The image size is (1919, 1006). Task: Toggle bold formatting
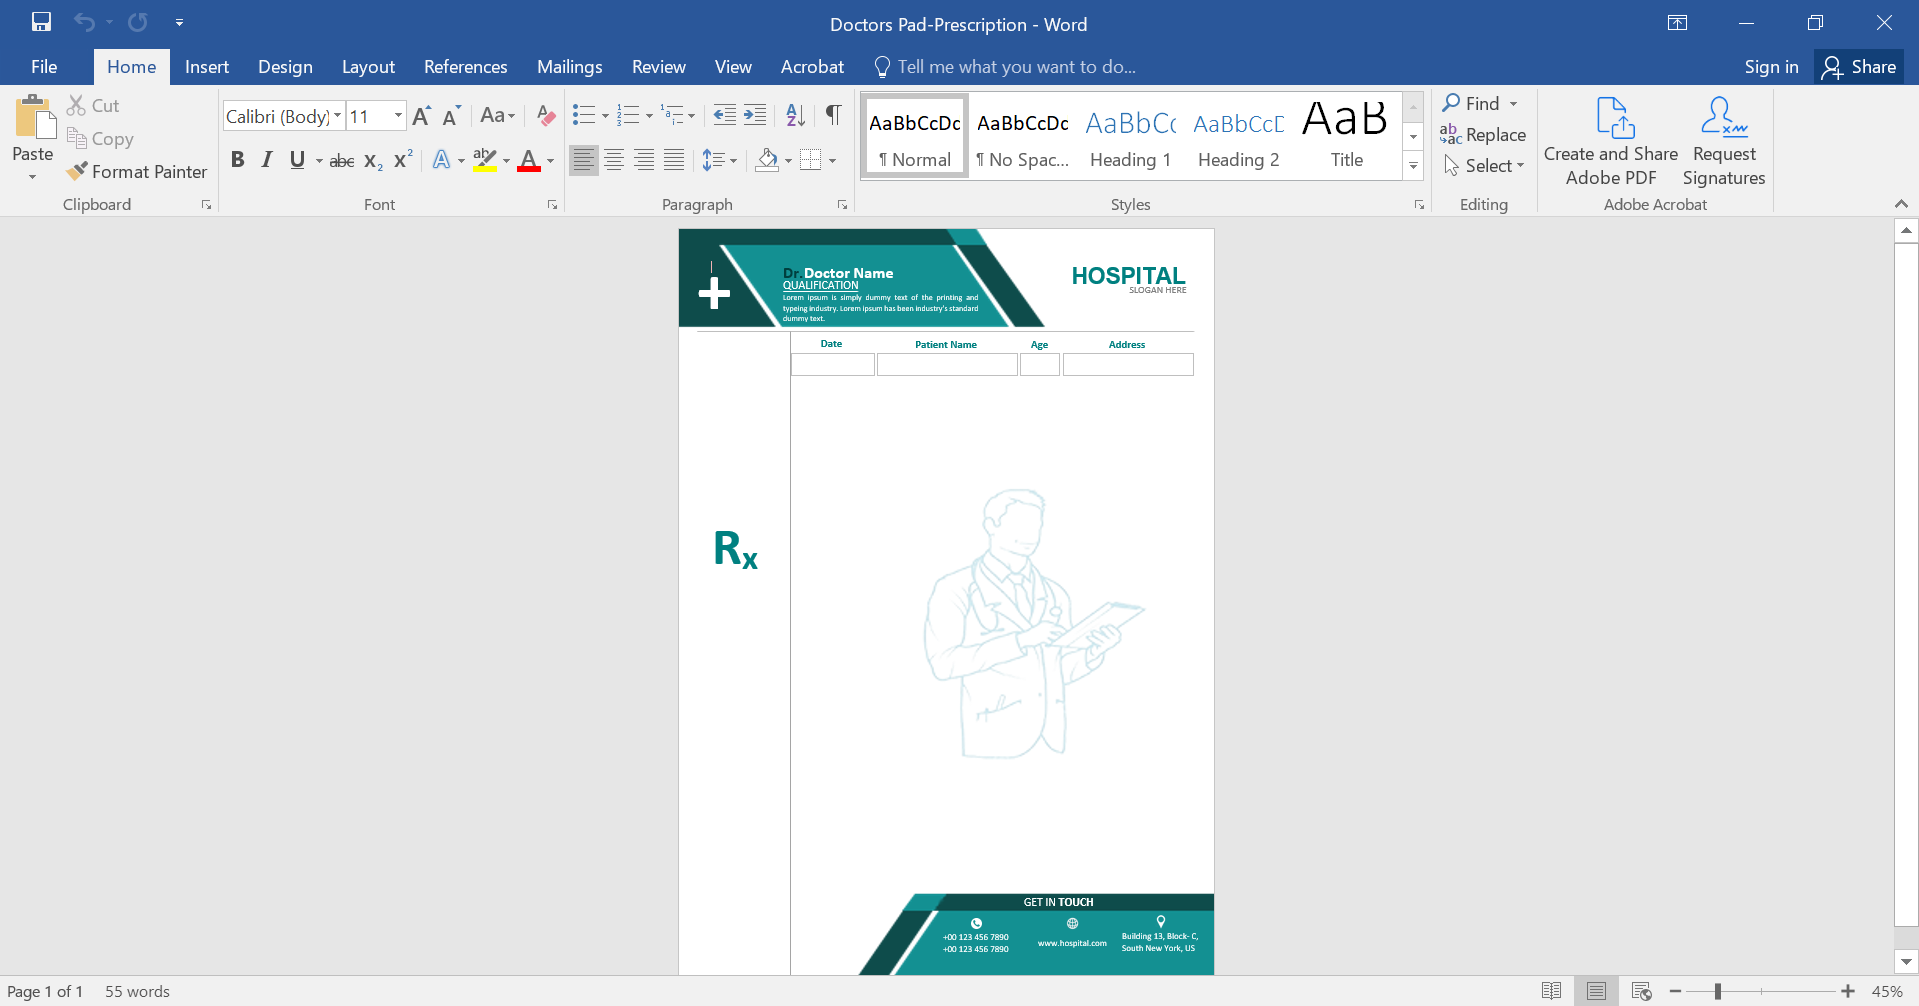237,159
